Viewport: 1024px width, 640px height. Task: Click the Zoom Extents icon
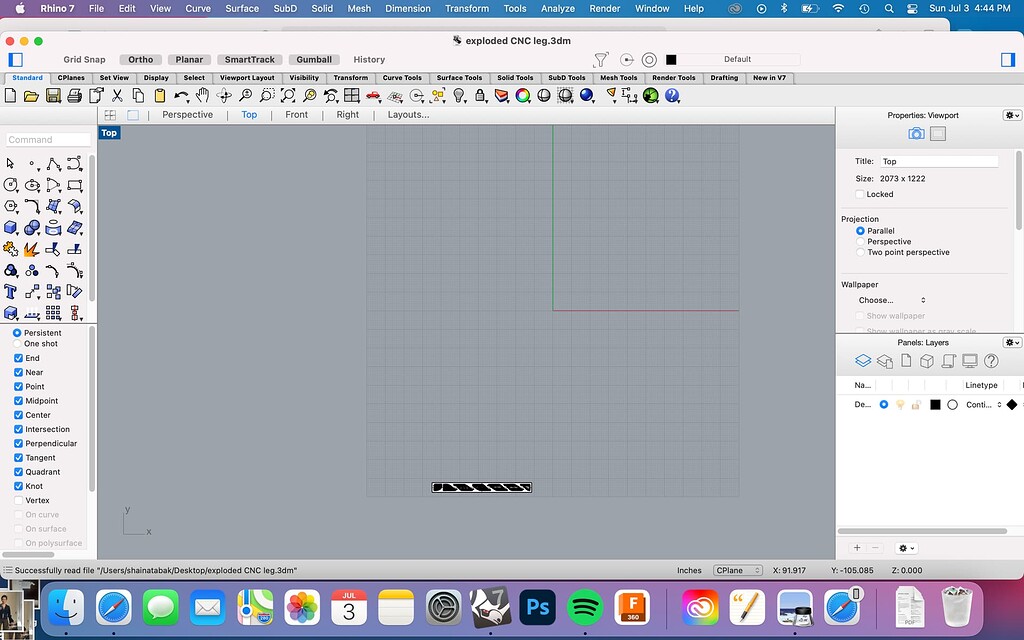point(288,96)
